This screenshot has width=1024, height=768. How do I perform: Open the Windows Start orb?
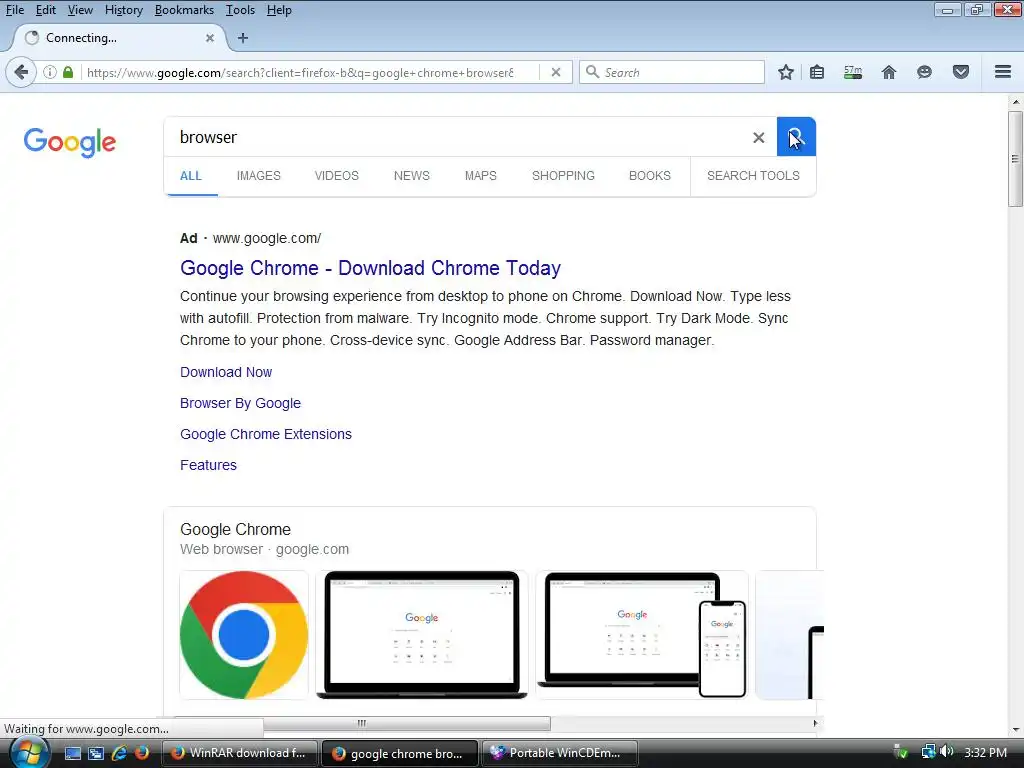click(x=28, y=752)
